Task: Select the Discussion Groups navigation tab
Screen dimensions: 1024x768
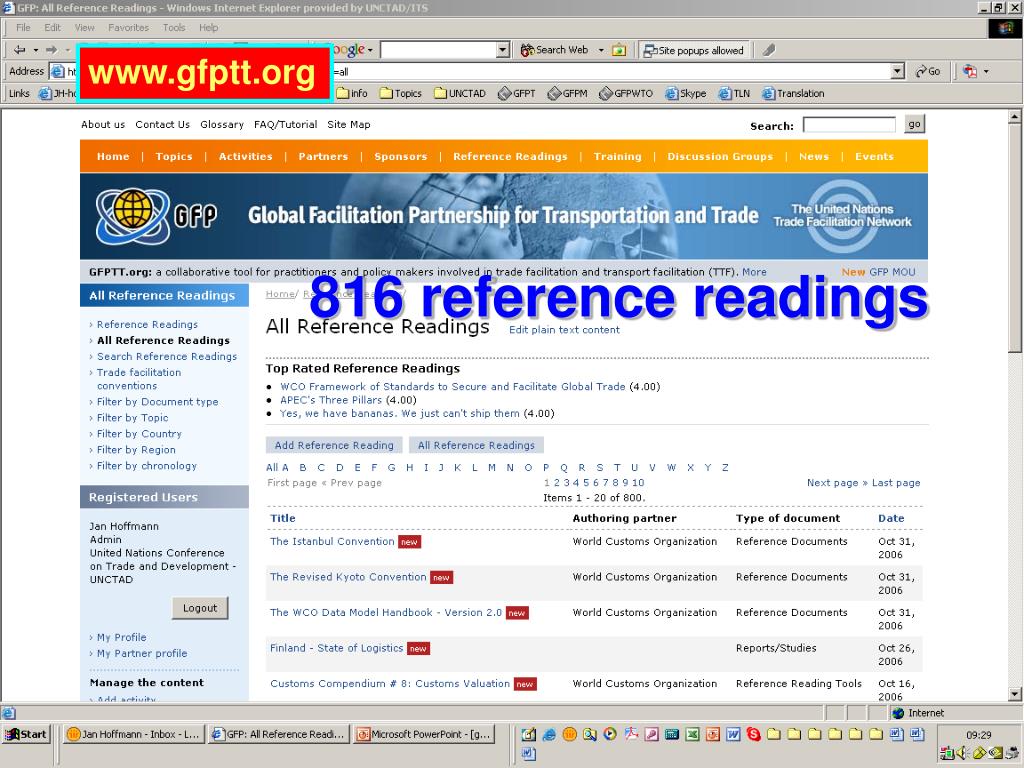Action: point(720,157)
